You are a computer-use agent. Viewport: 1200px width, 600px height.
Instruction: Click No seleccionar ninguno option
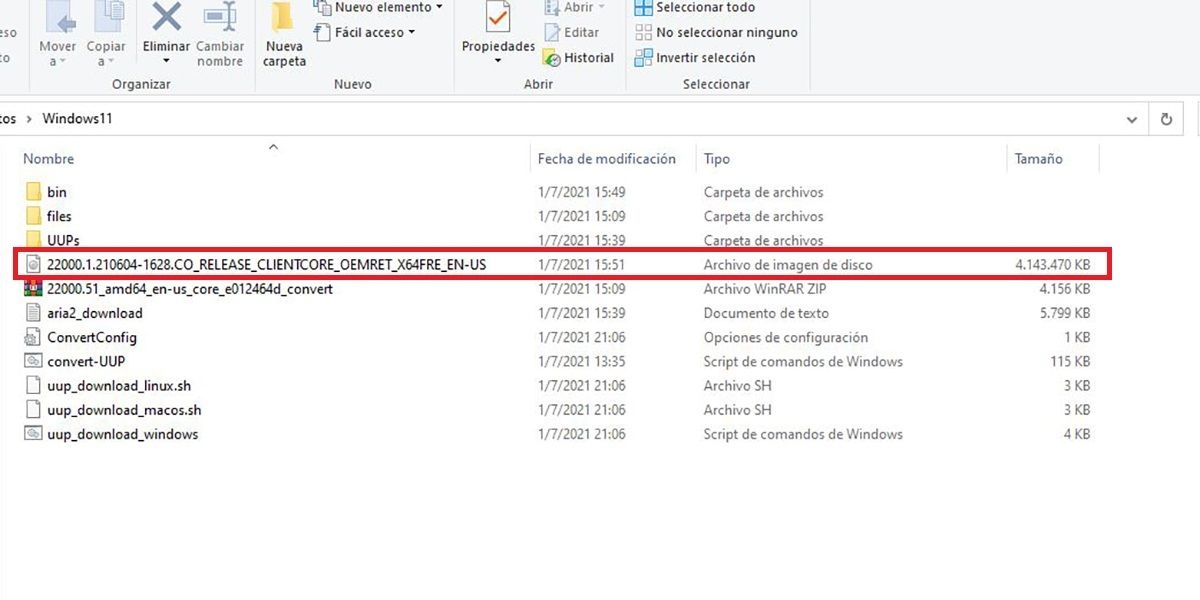[x=716, y=33]
